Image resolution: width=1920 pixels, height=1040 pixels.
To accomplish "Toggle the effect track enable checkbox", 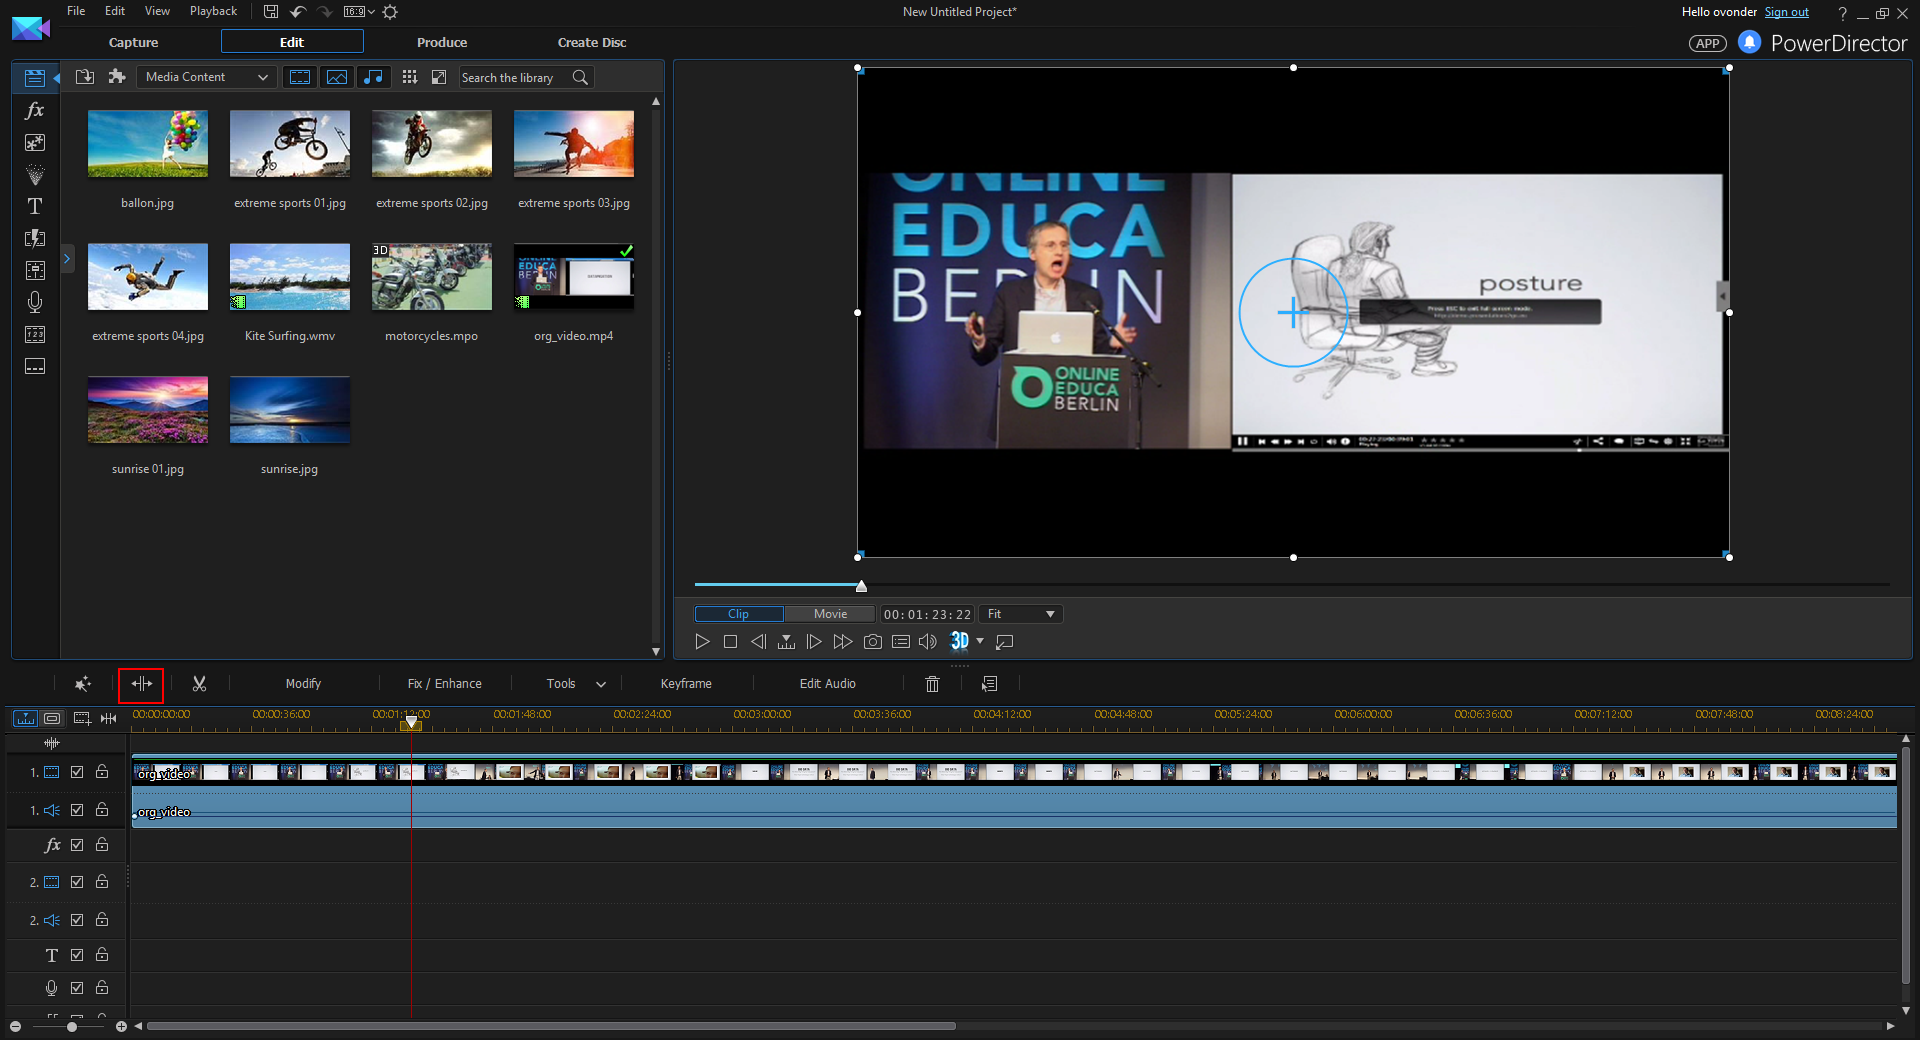I will click(x=77, y=845).
